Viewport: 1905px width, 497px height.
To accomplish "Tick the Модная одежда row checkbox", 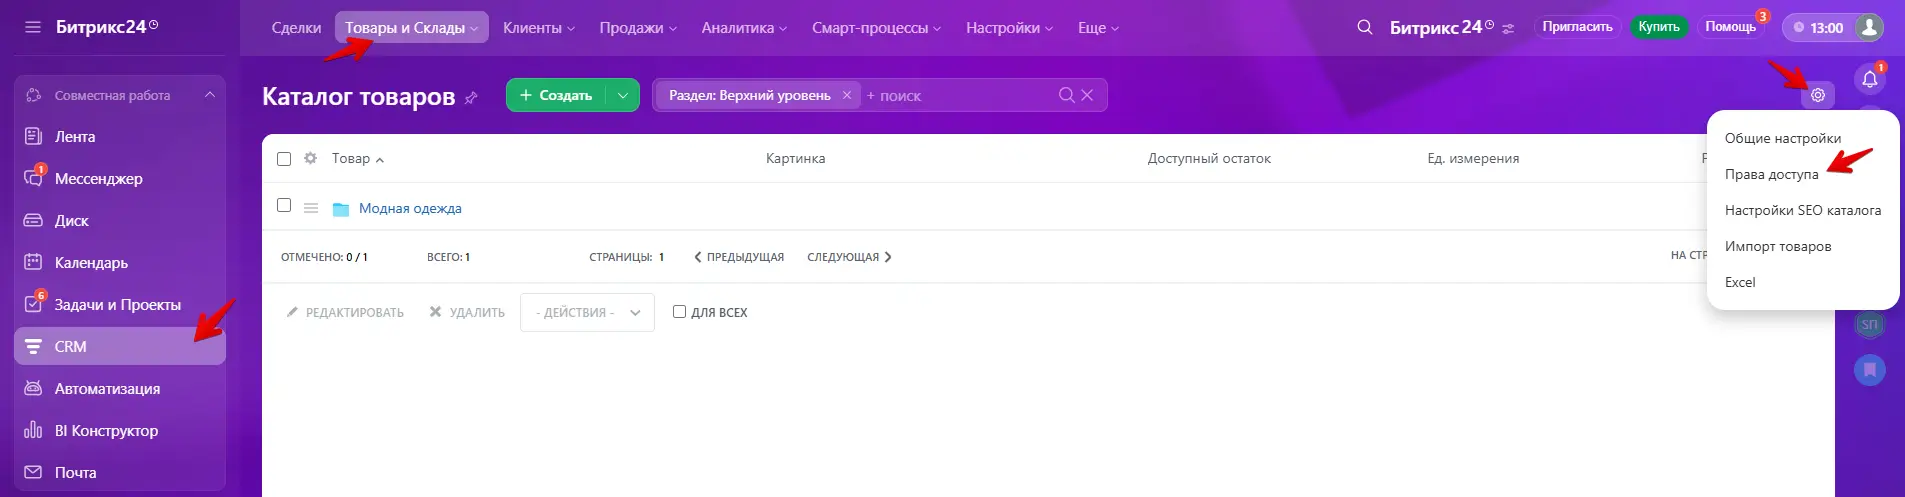I will (x=284, y=205).
